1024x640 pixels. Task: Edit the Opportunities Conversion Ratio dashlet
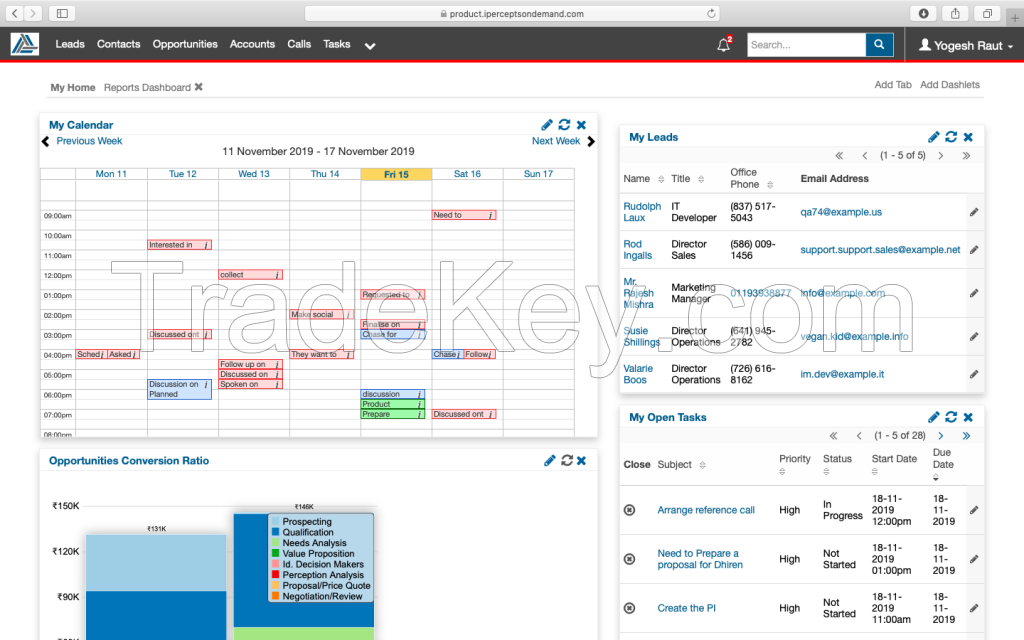549,461
